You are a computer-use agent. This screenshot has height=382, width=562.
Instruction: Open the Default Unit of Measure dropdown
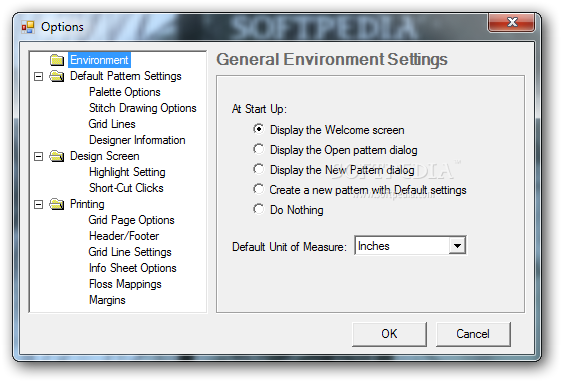click(457, 245)
